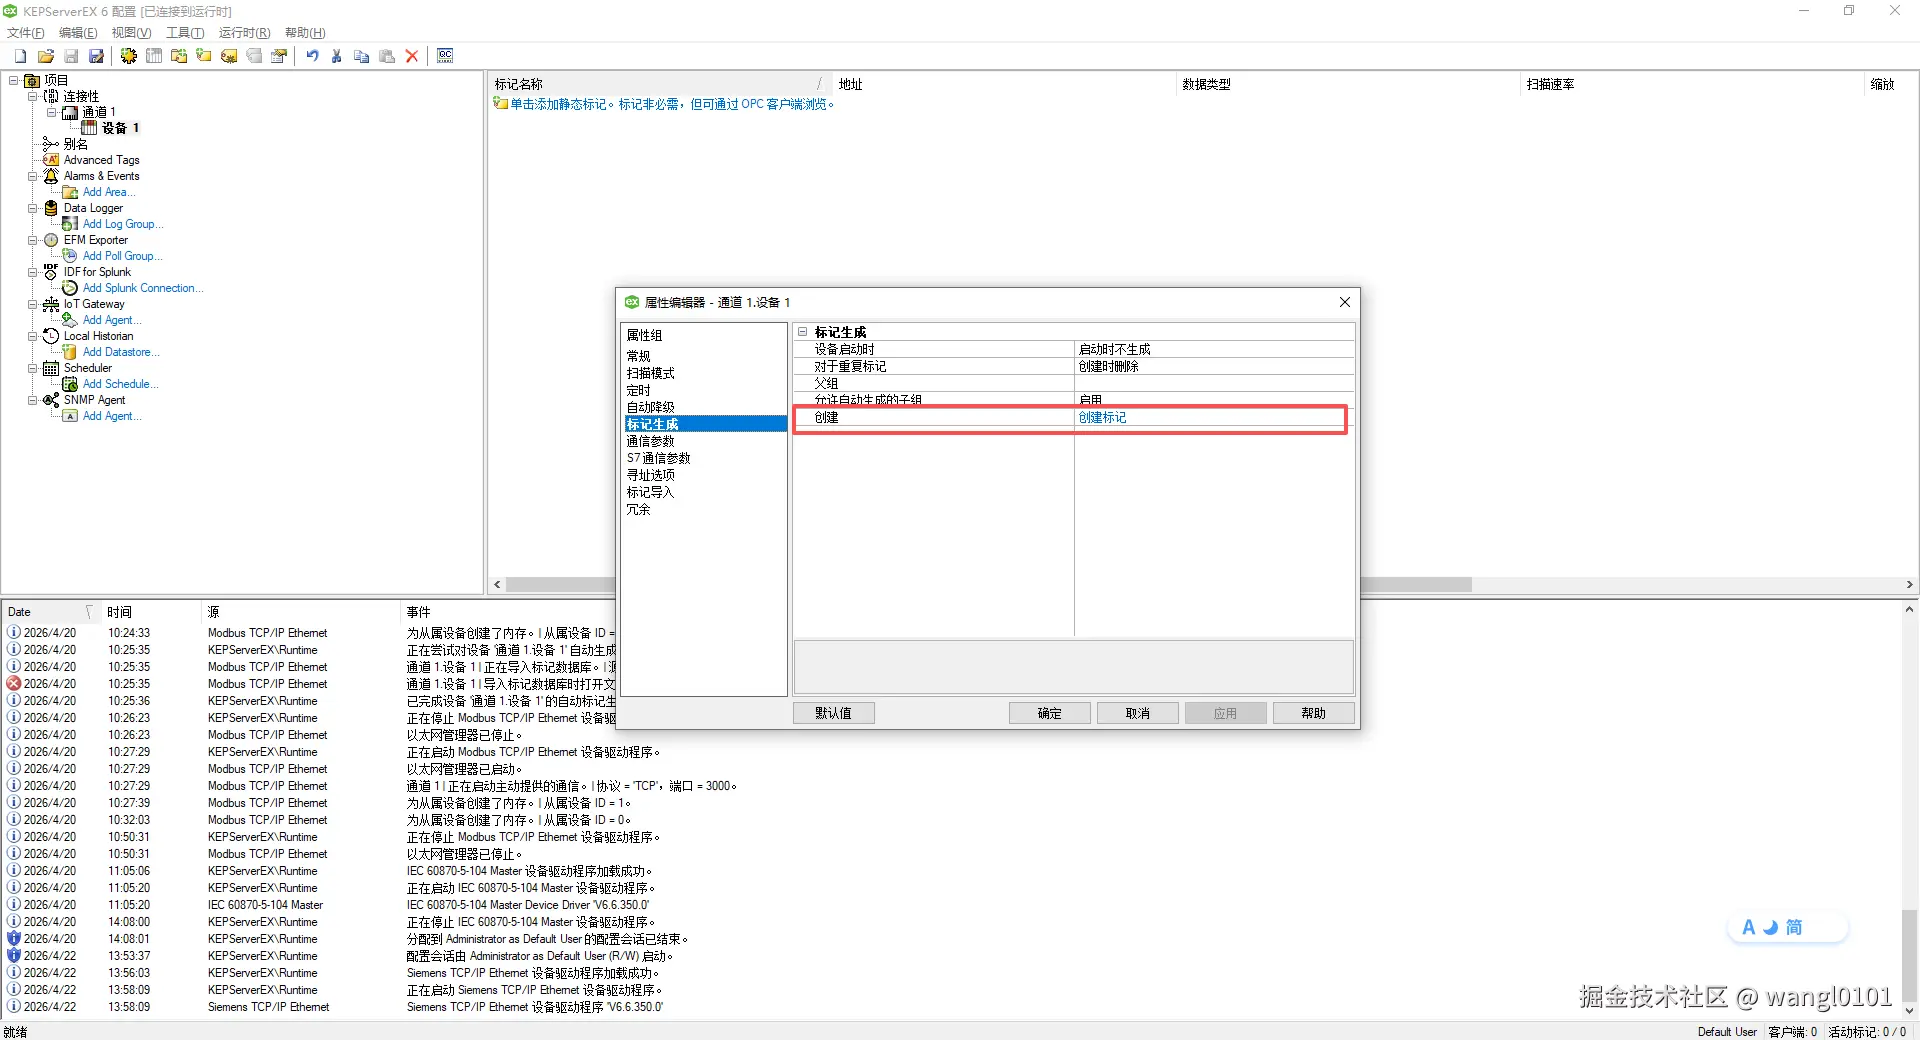Collapse the 通道 1 tree node

pyautogui.click(x=52, y=112)
